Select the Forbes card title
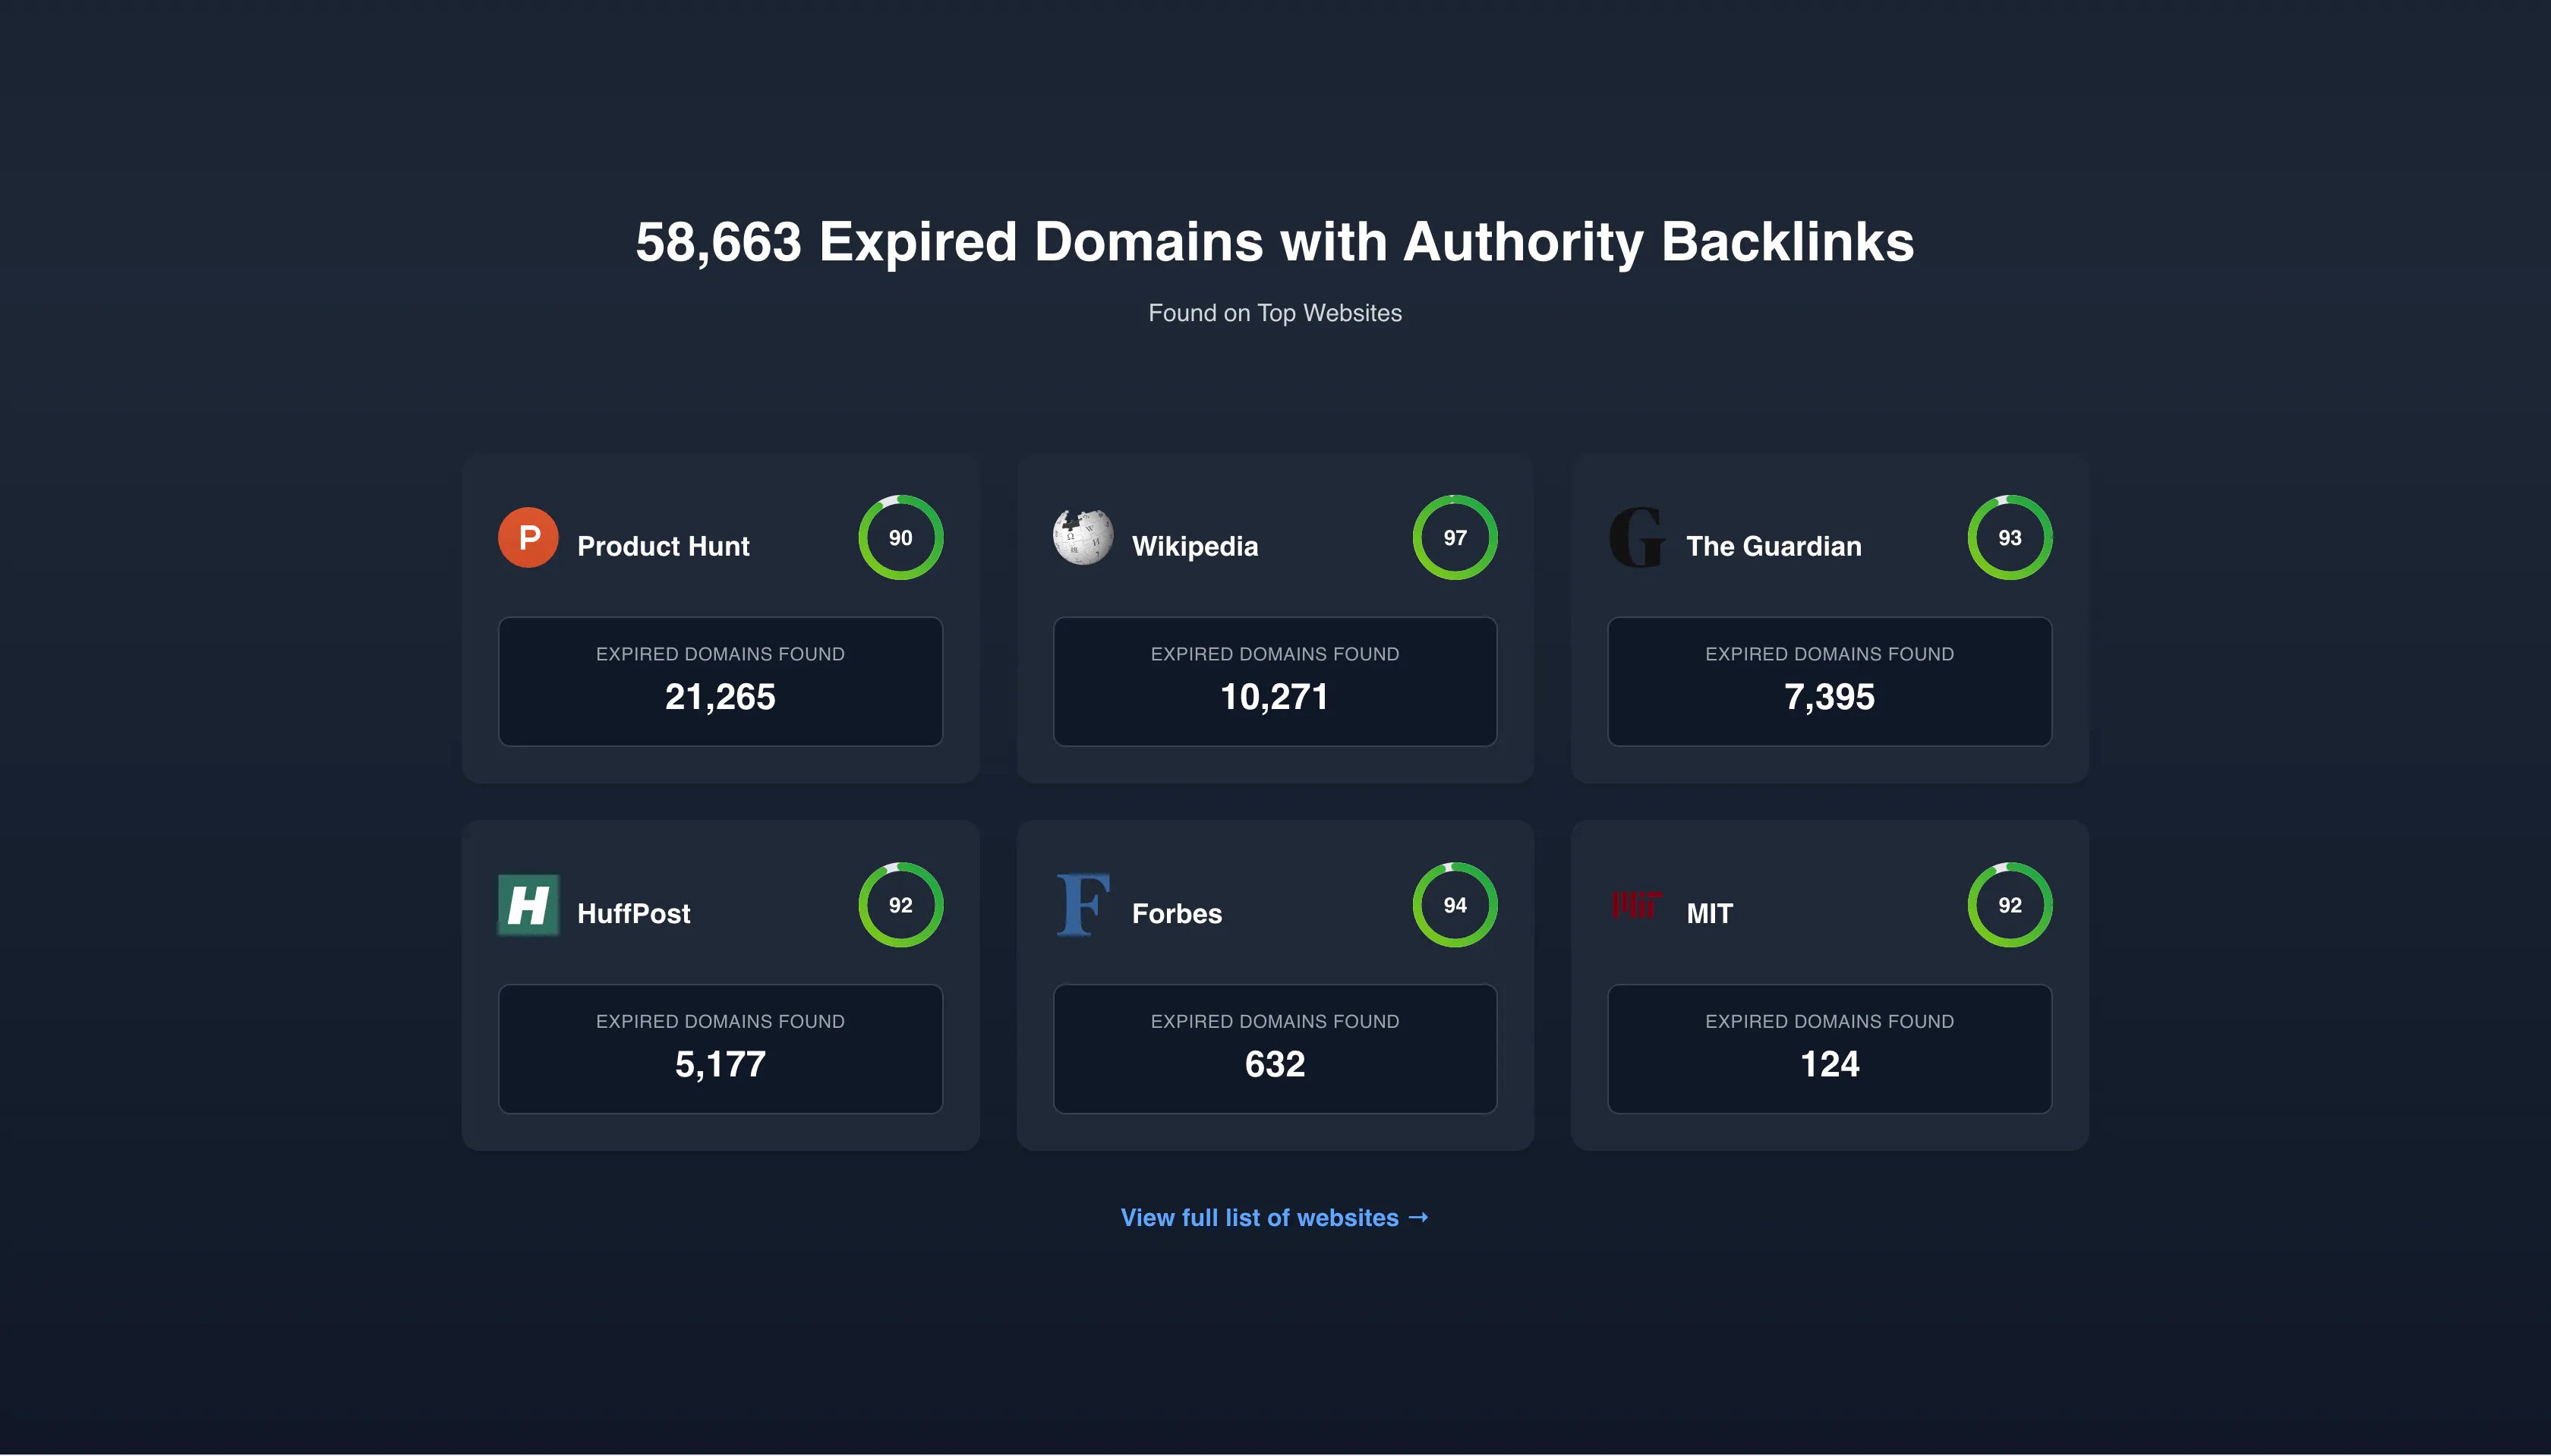 click(x=1177, y=914)
